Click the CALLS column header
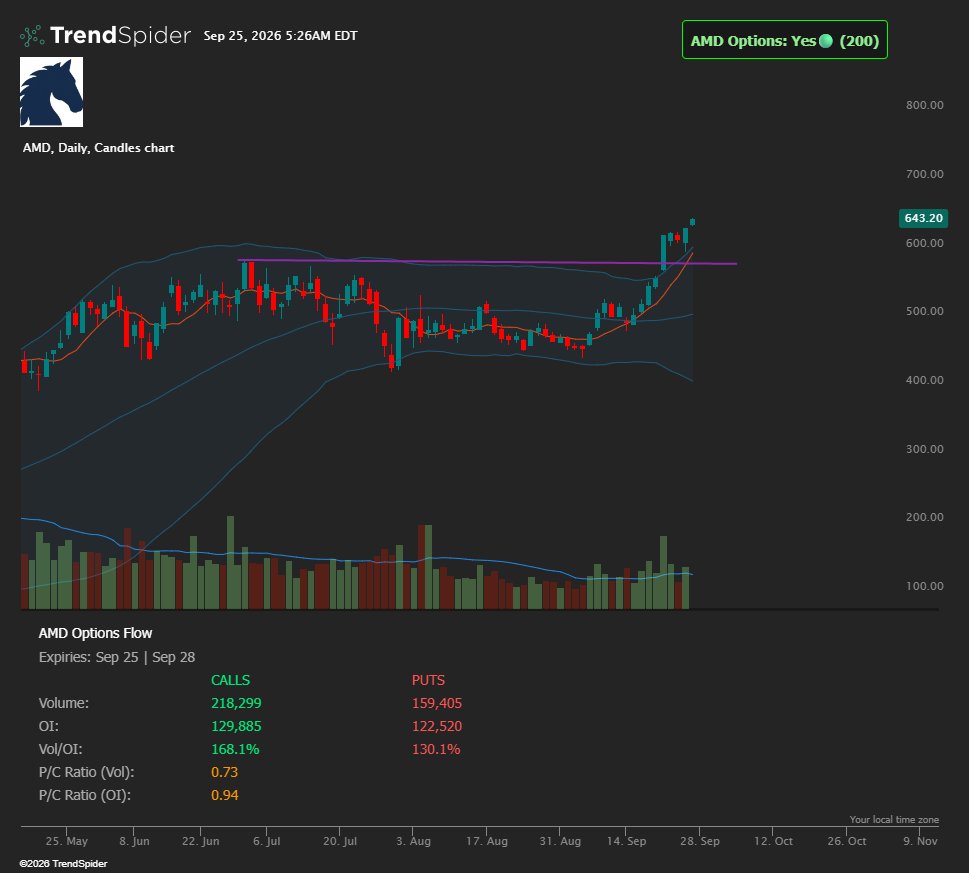The image size is (969, 873). (231, 680)
